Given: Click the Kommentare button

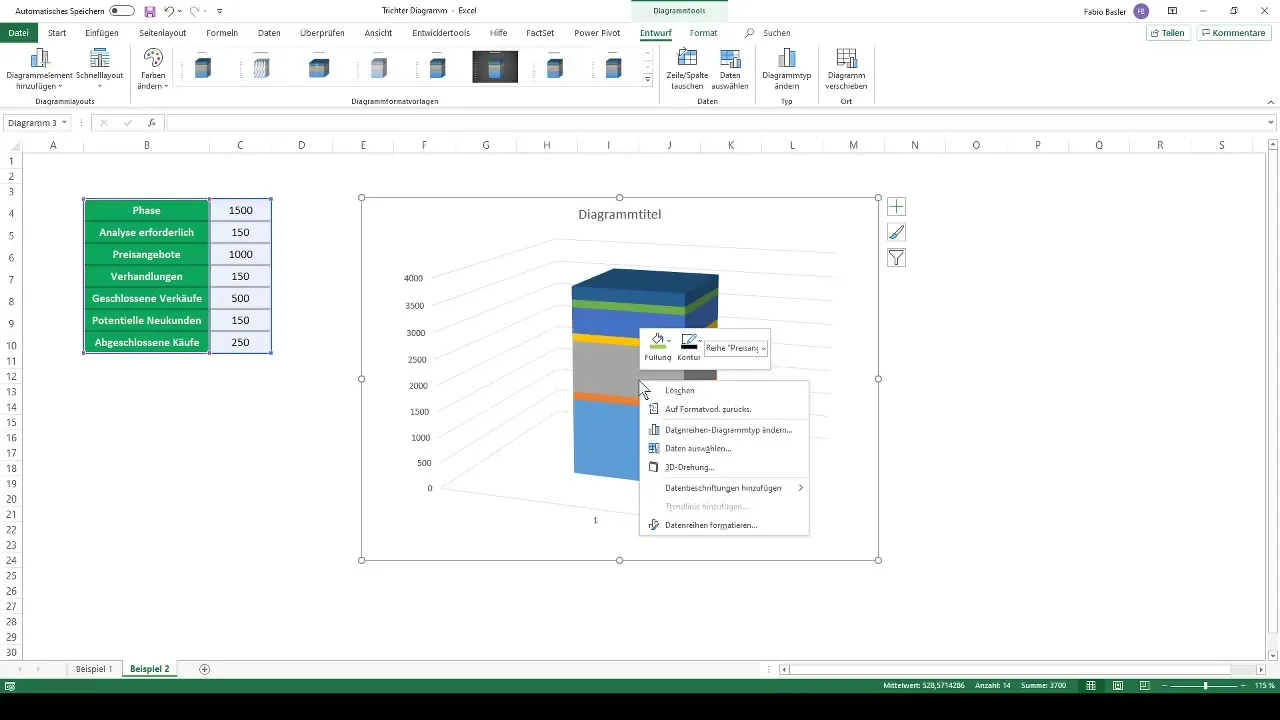Looking at the screenshot, I should point(1233,33).
